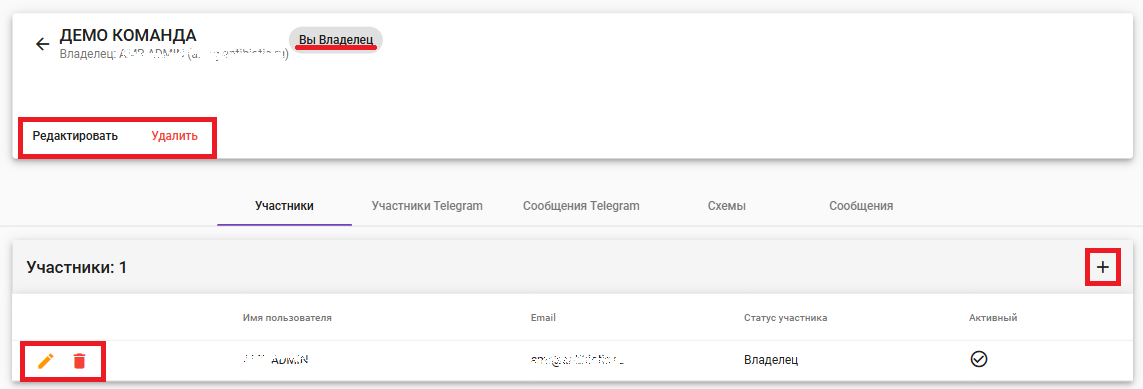Delete the participant with the trash icon

click(x=79, y=361)
